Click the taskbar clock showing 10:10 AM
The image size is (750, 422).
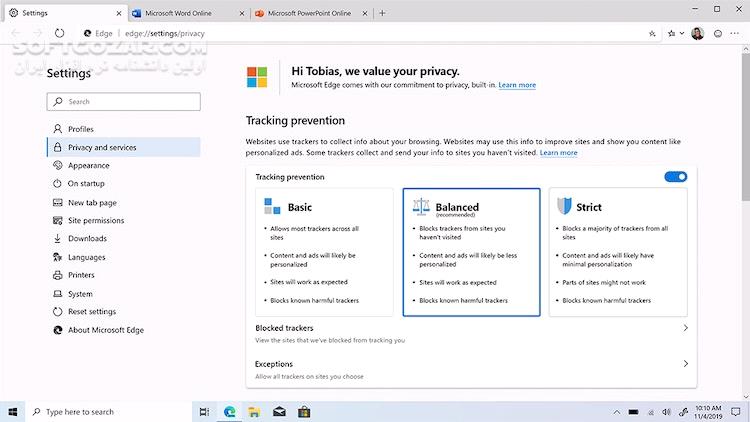708,412
